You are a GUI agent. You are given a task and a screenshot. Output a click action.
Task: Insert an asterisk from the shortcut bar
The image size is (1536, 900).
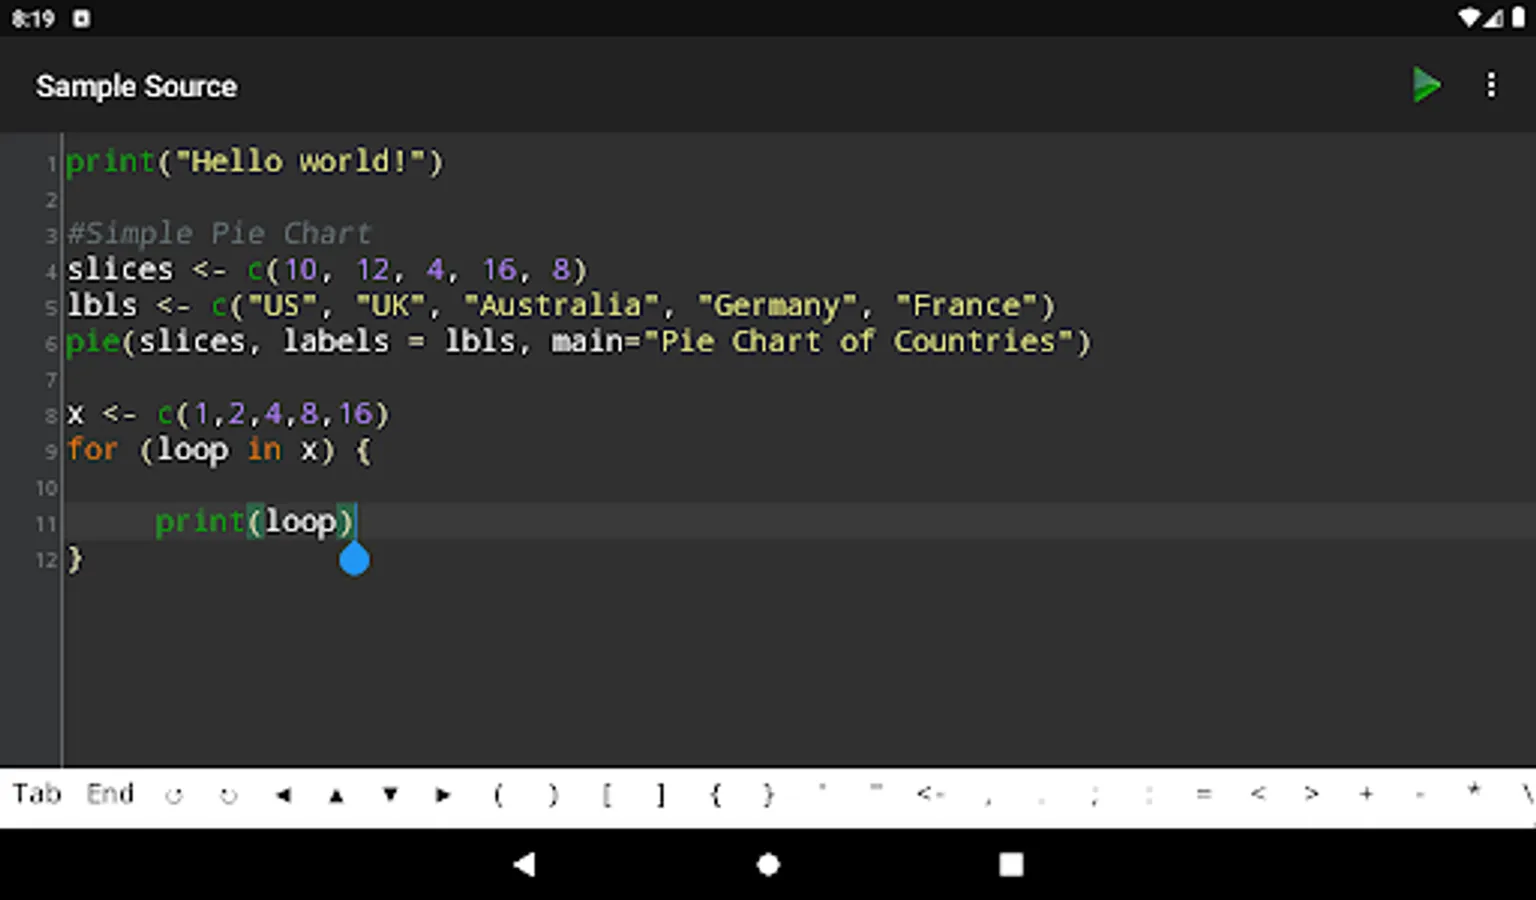point(1473,790)
